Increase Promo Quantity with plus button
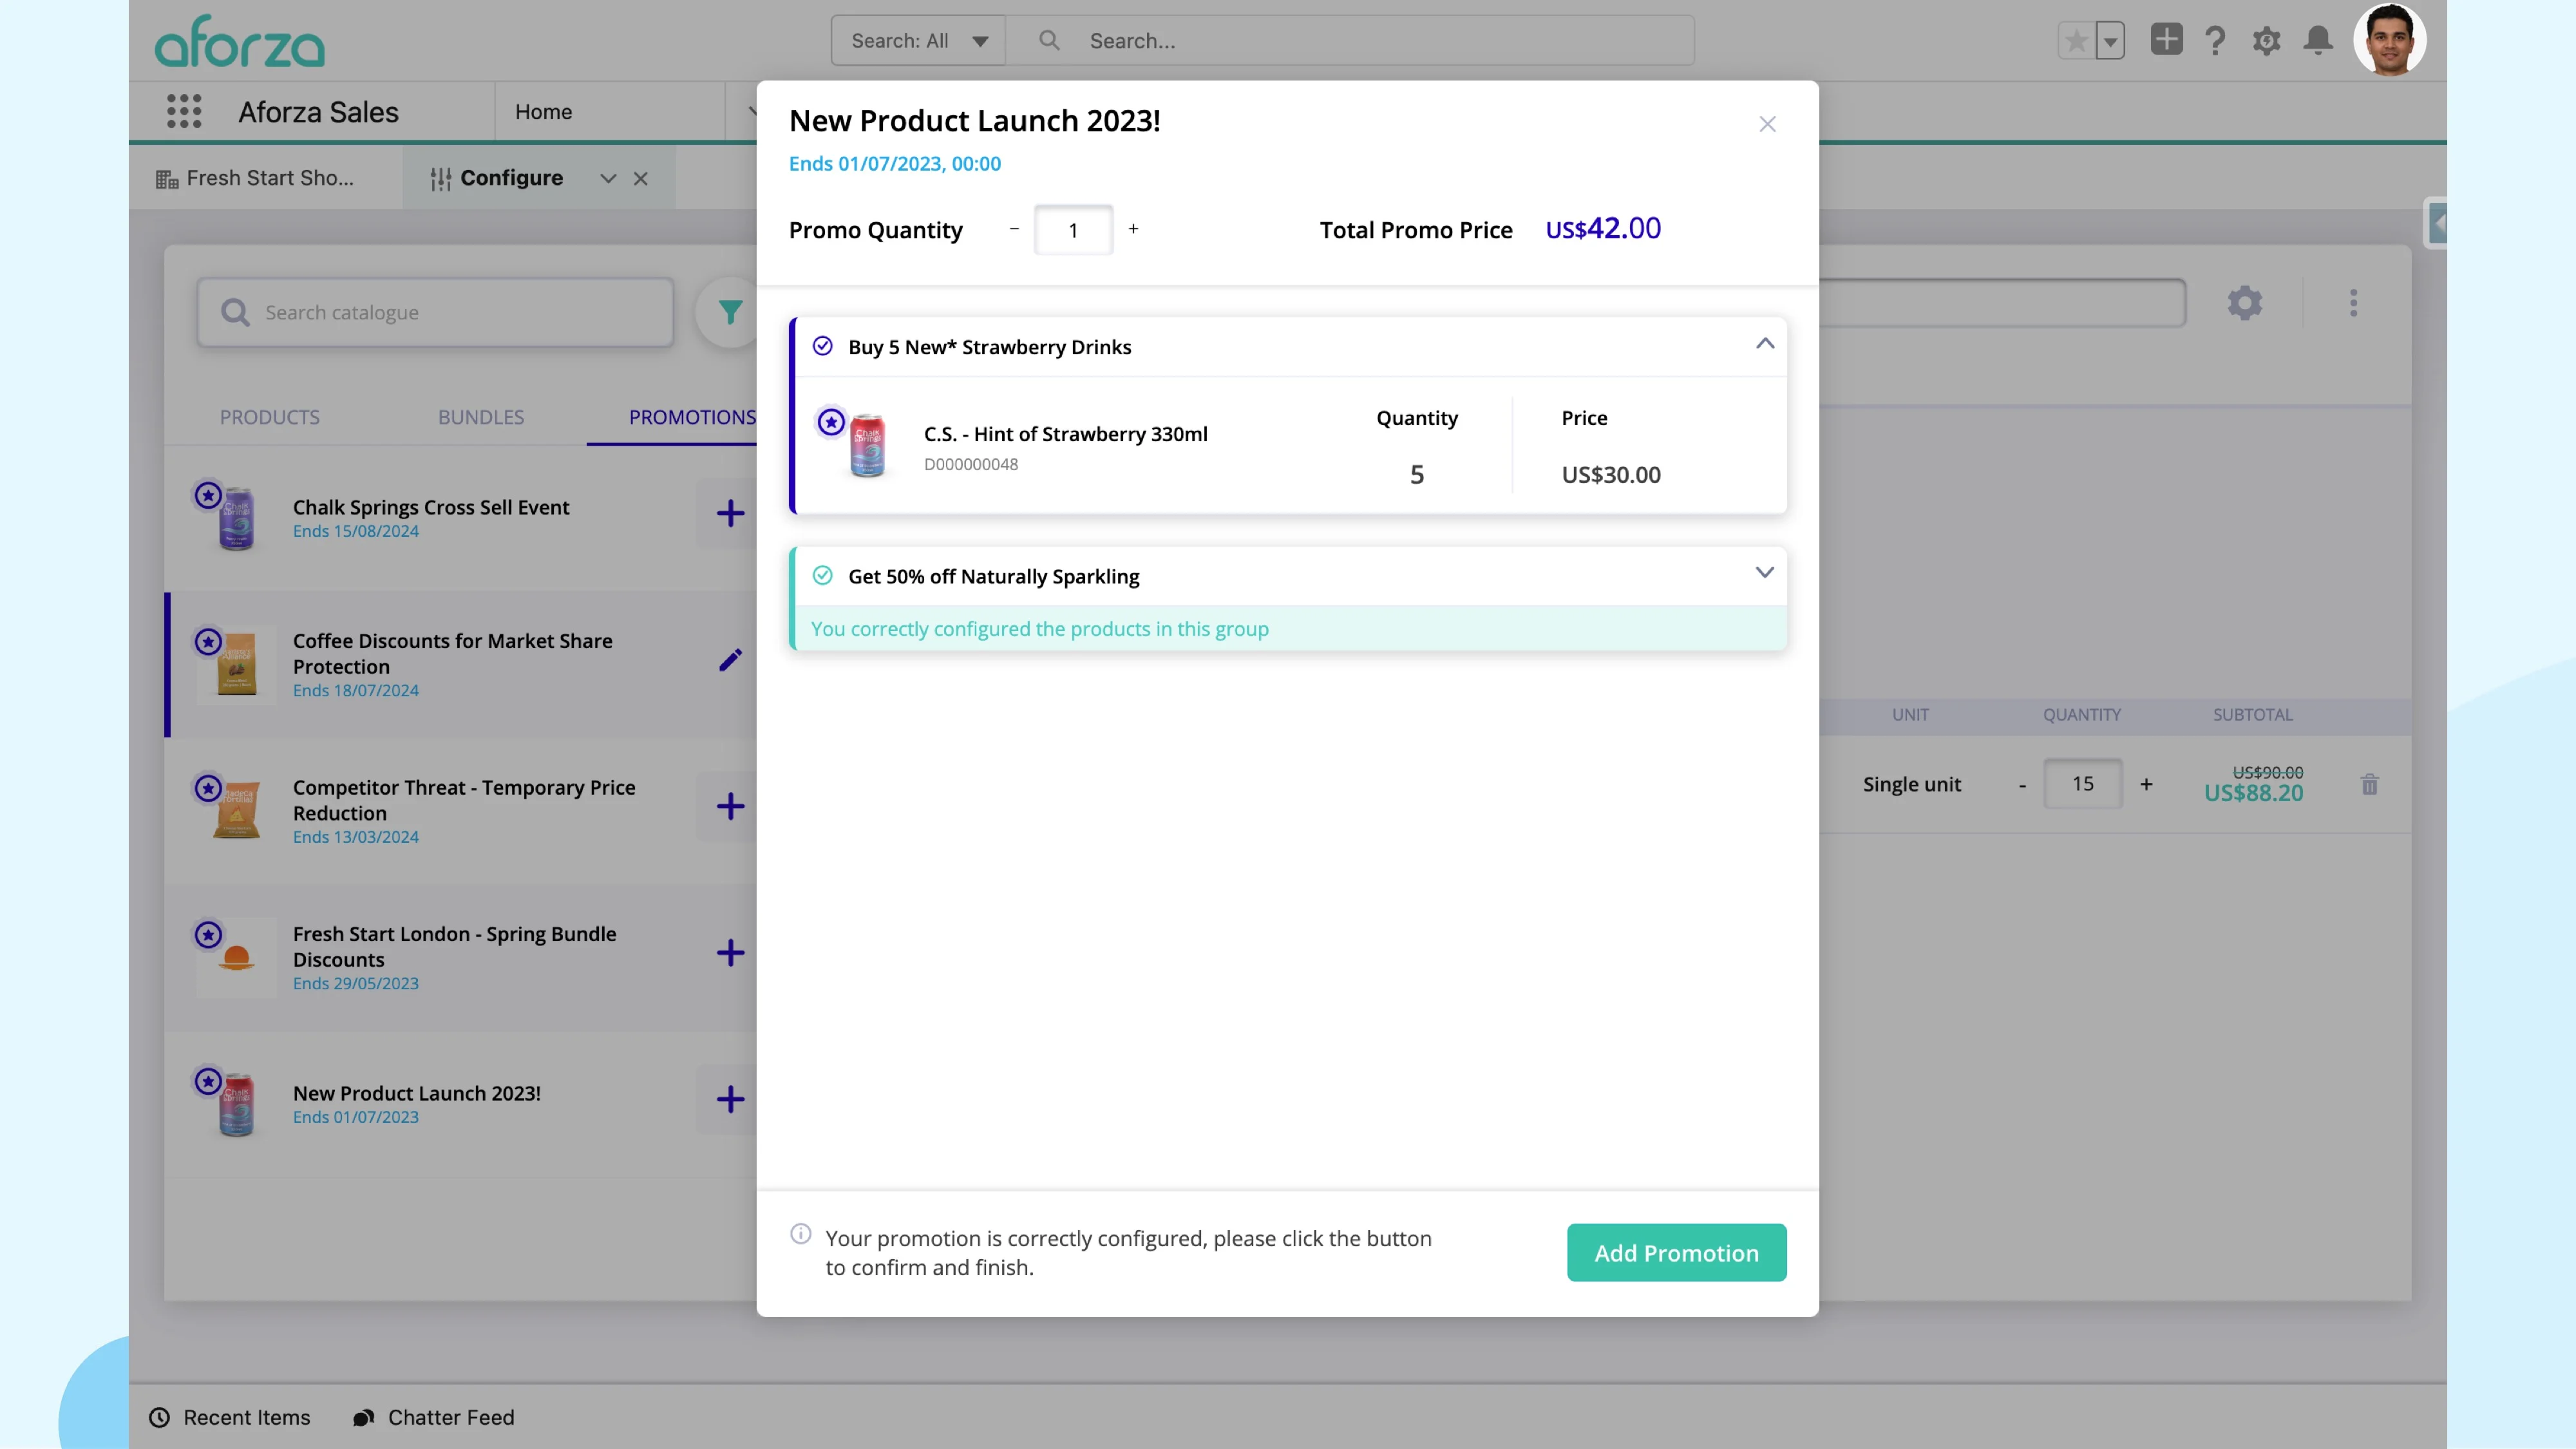Screen dimensions: 2576x1449 pyautogui.click(x=1133, y=229)
